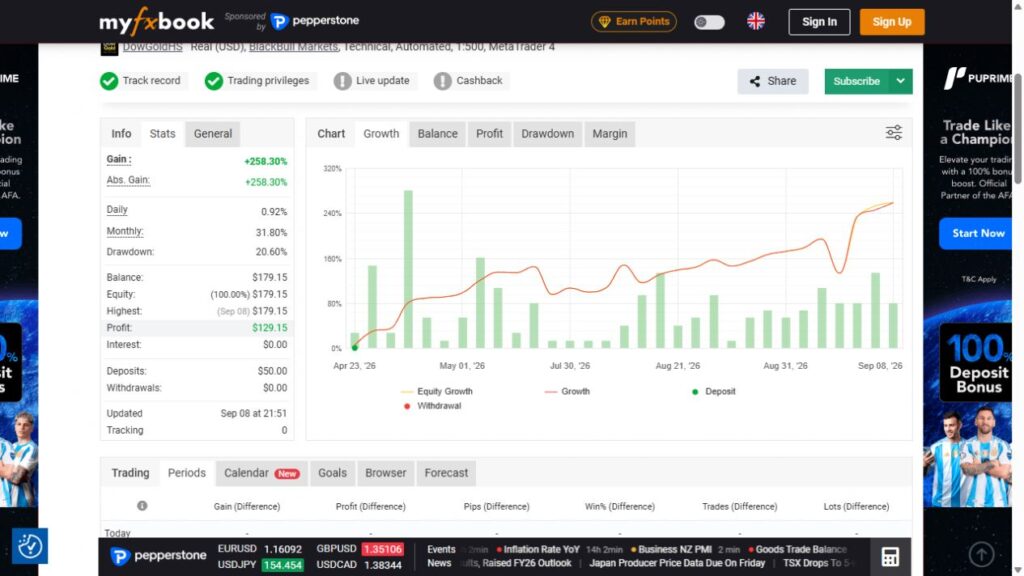
Task: Click the Inflation Rate YoY event
Action: point(541,549)
